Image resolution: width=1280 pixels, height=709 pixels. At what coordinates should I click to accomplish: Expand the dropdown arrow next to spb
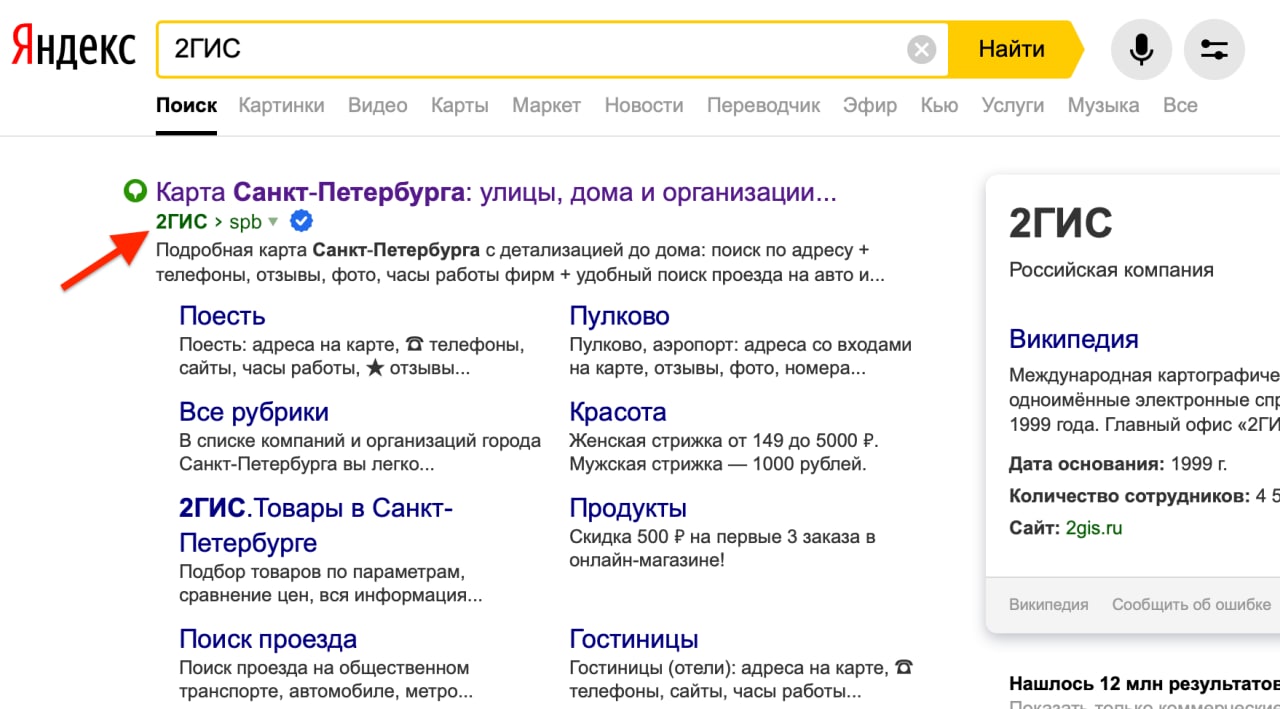coord(273,222)
